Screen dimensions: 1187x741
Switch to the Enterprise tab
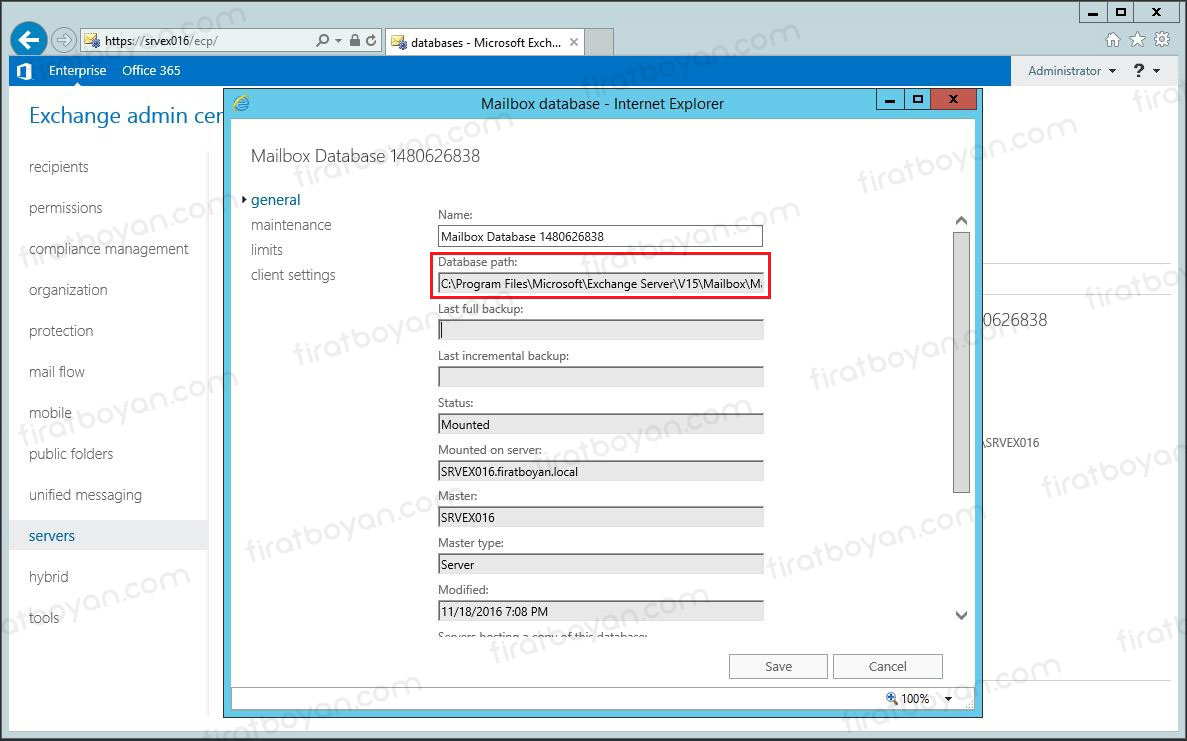click(x=77, y=70)
